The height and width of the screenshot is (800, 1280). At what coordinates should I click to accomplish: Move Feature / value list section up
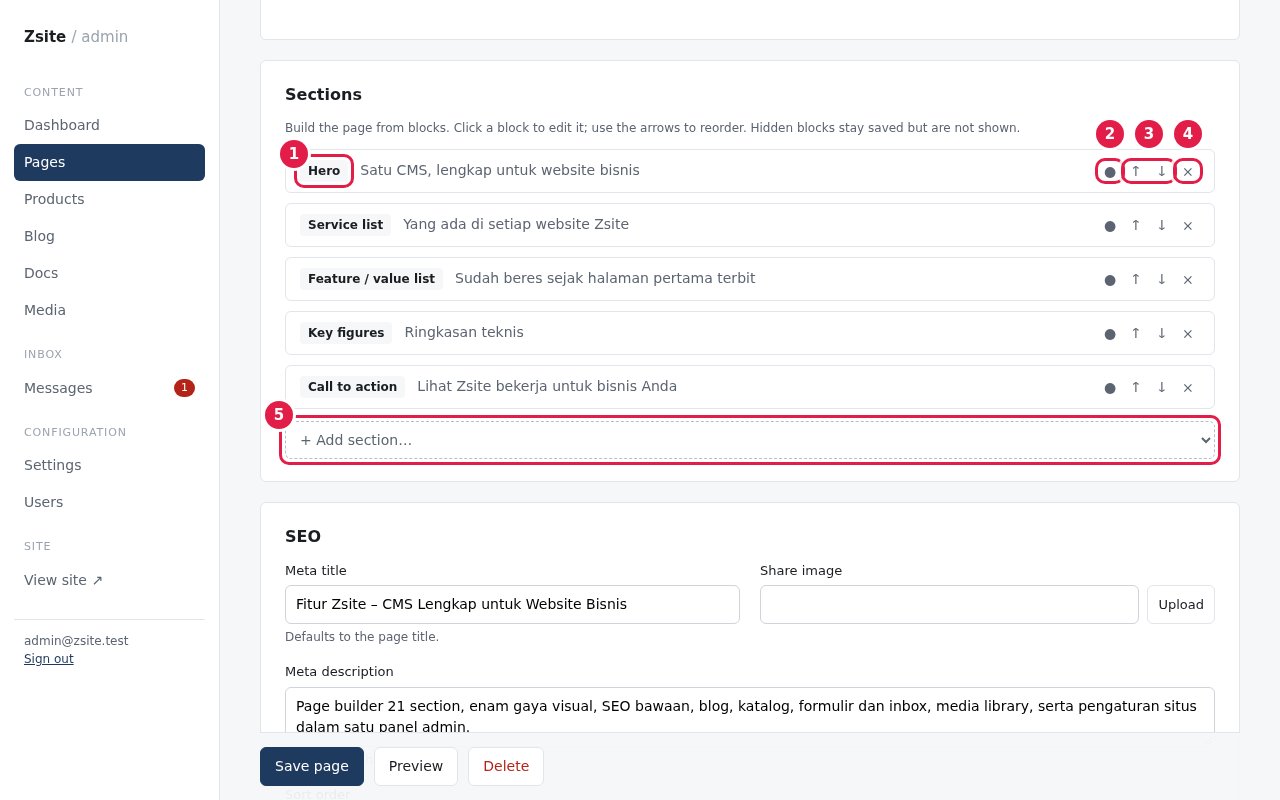pyautogui.click(x=1136, y=279)
